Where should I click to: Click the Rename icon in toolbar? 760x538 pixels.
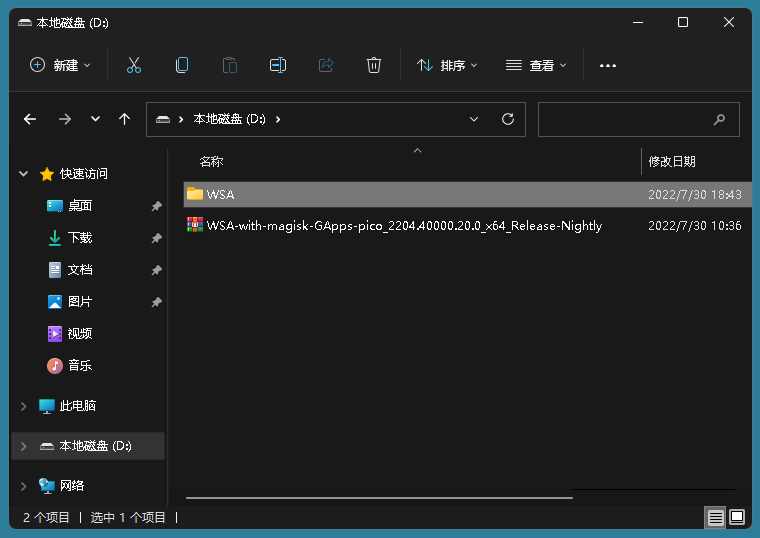(278, 65)
